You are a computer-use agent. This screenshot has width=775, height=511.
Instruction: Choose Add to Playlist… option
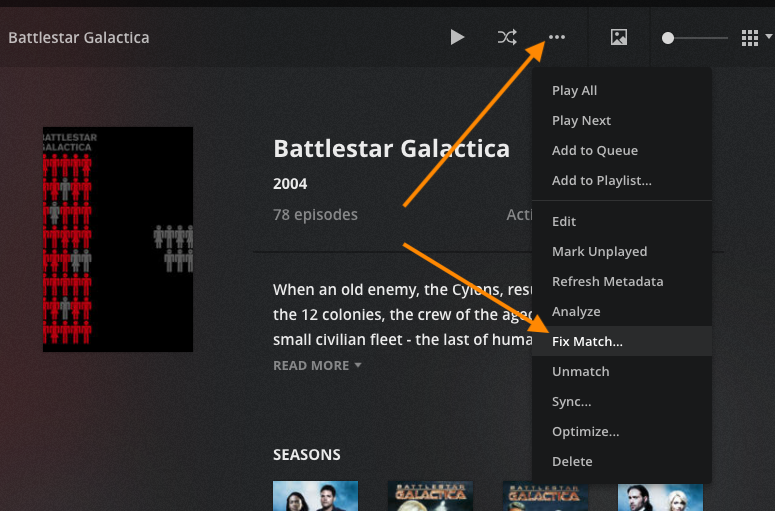click(622, 180)
